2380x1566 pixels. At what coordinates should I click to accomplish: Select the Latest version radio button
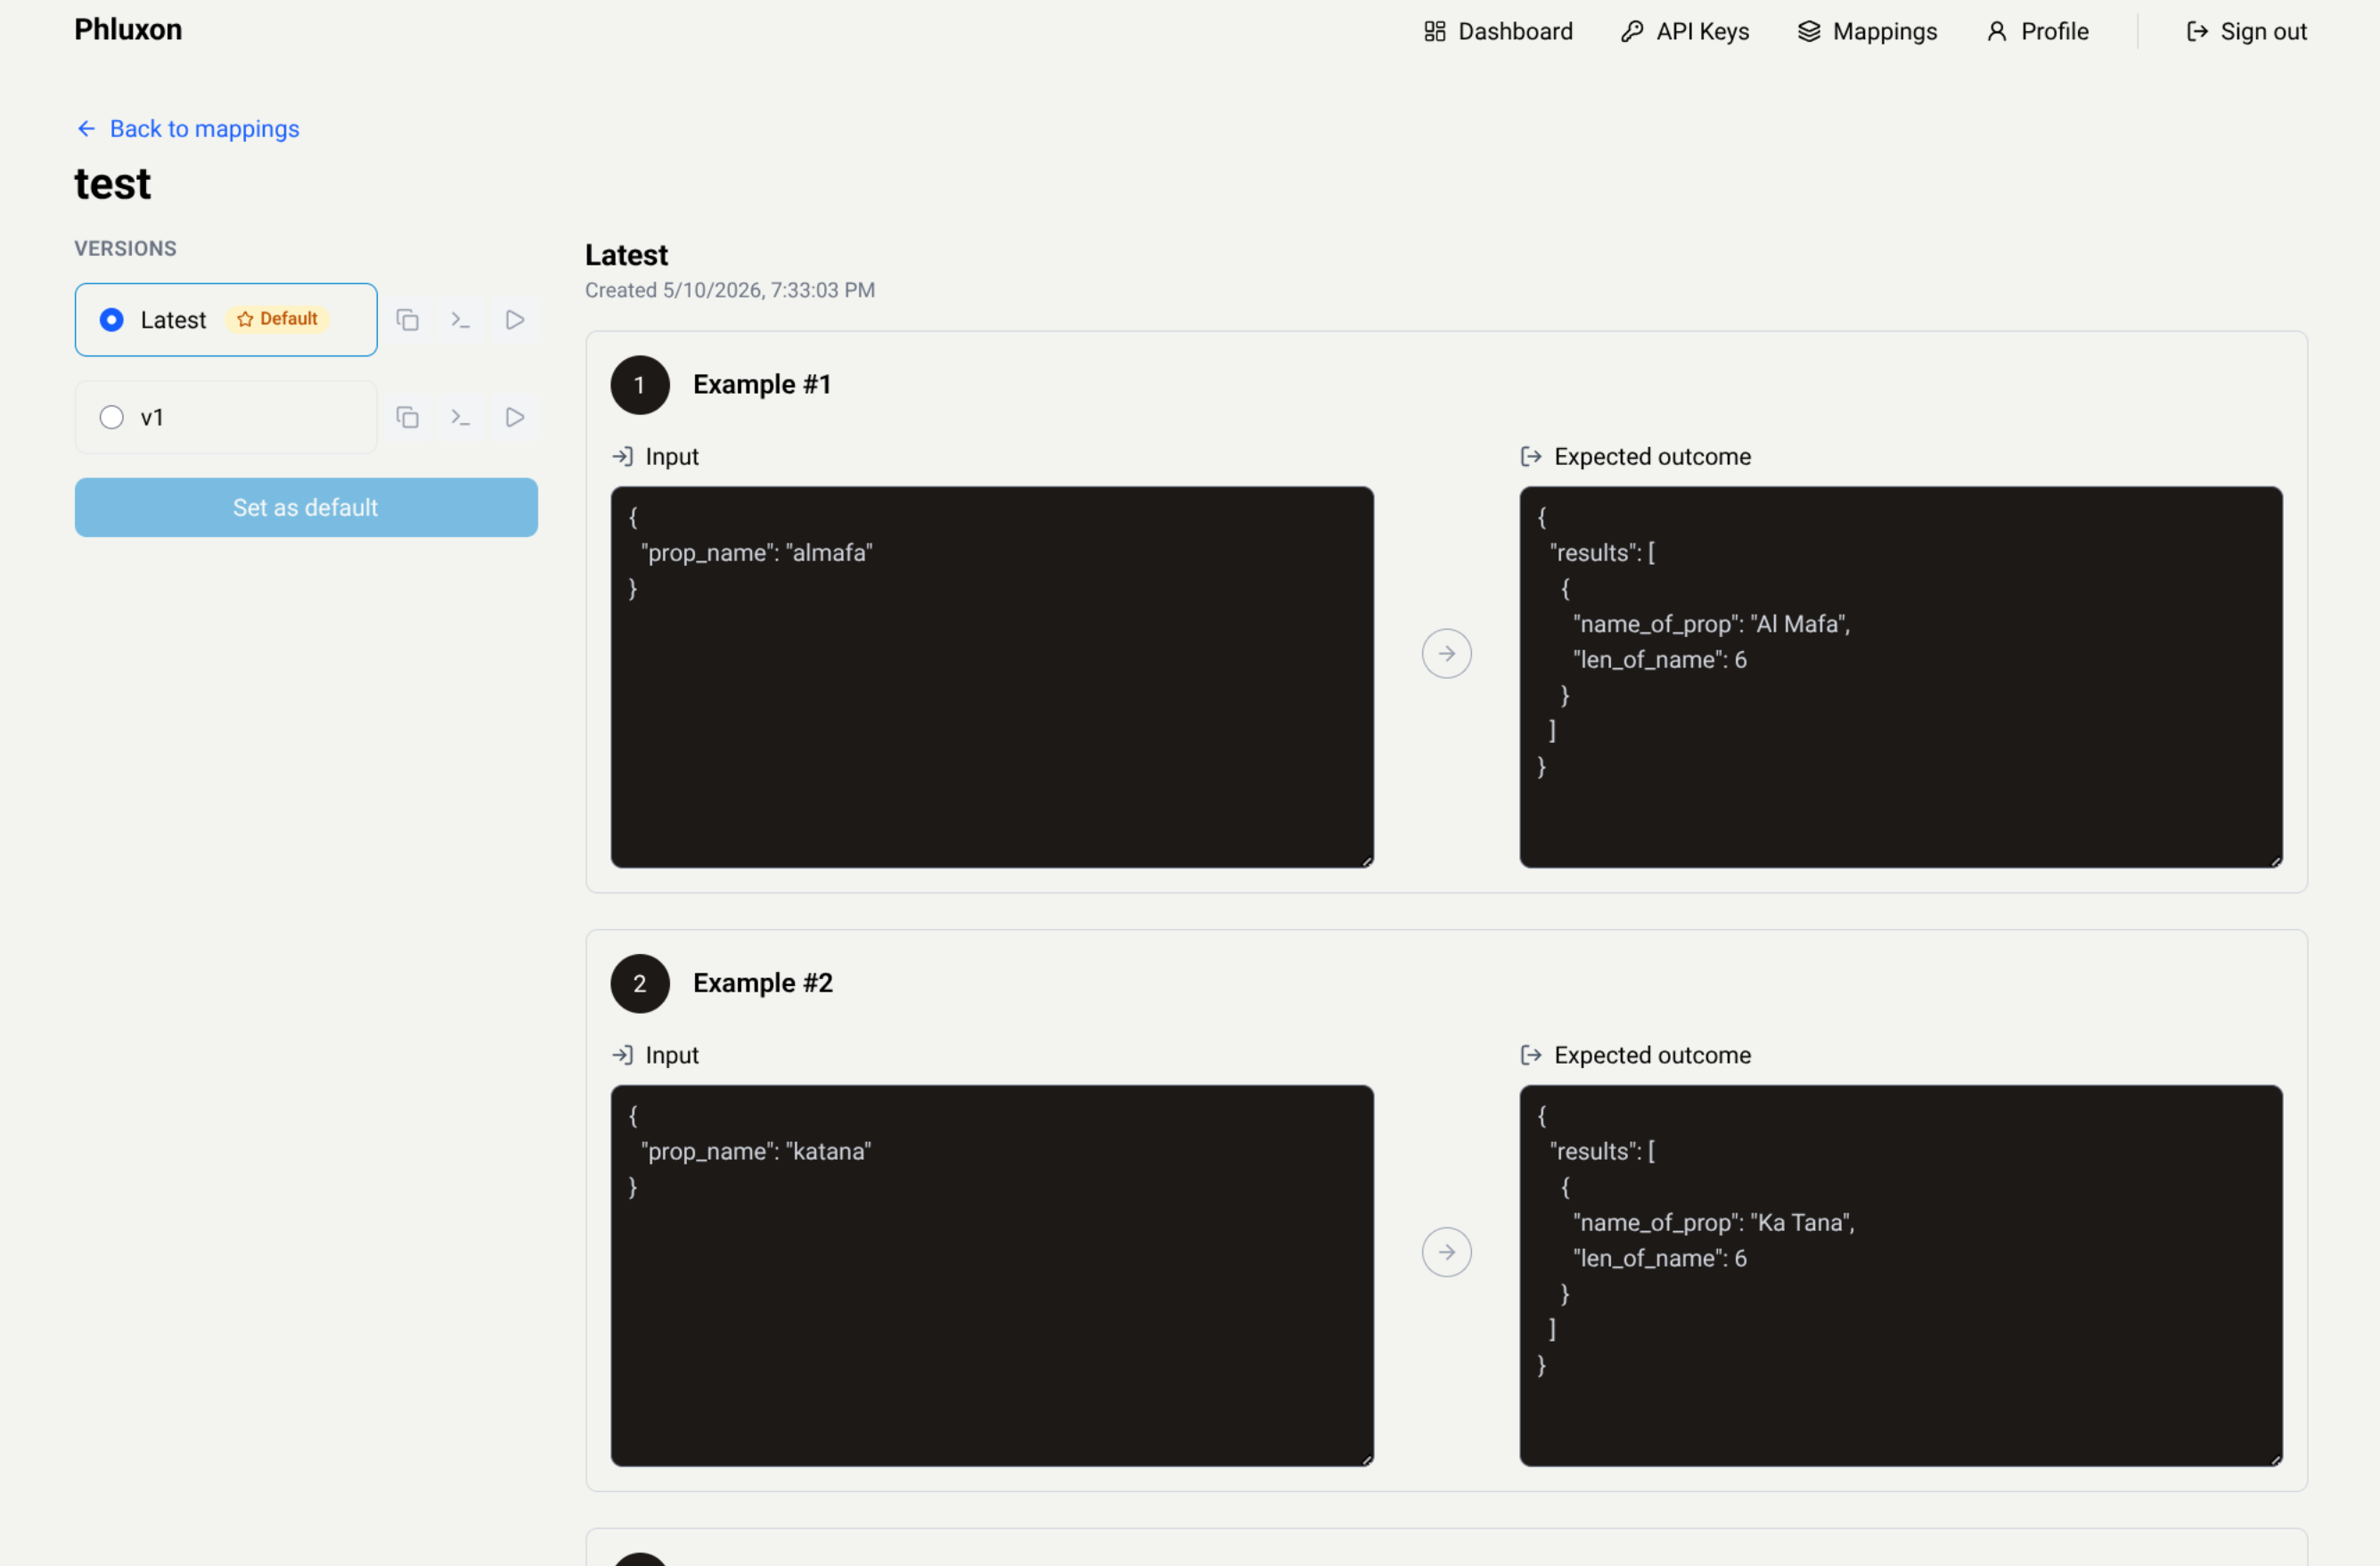[x=112, y=320]
